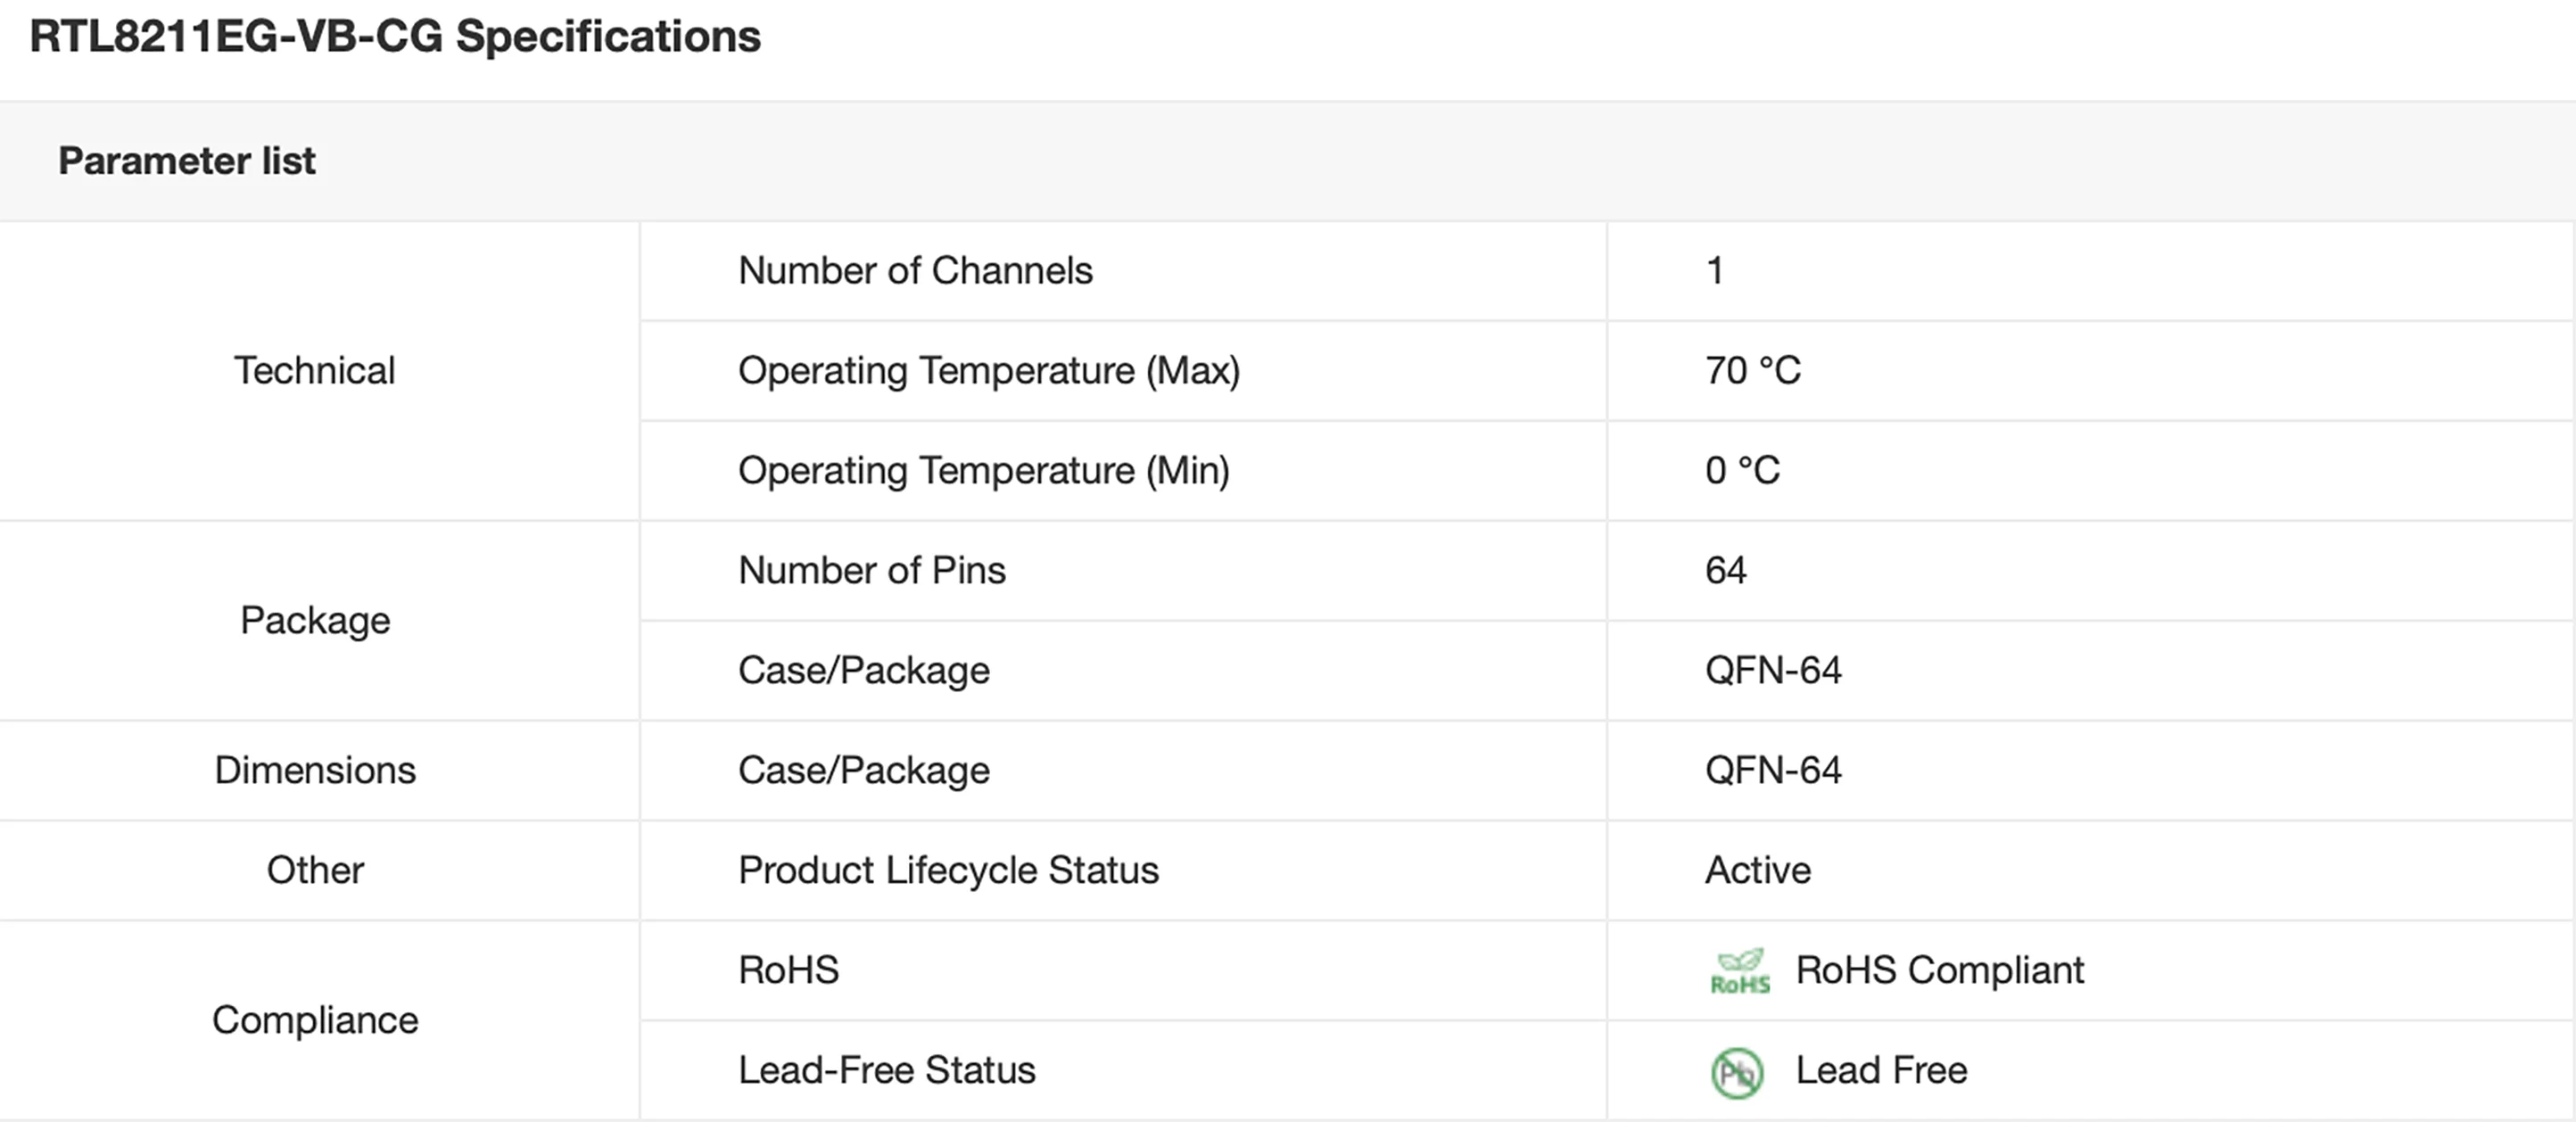Viewport: 2576px width, 1122px height.
Task: Click the Number of Channels label
Action: click(915, 271)
